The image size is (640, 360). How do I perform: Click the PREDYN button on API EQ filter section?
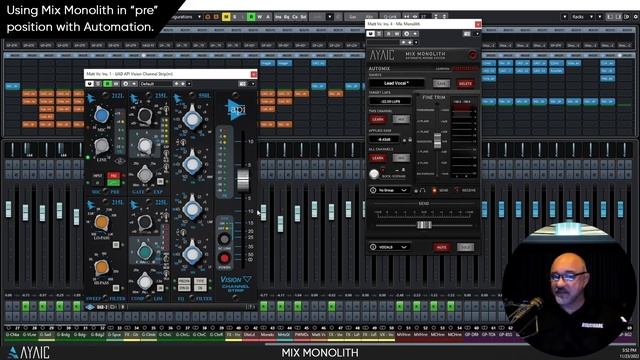tap(184, 282)
